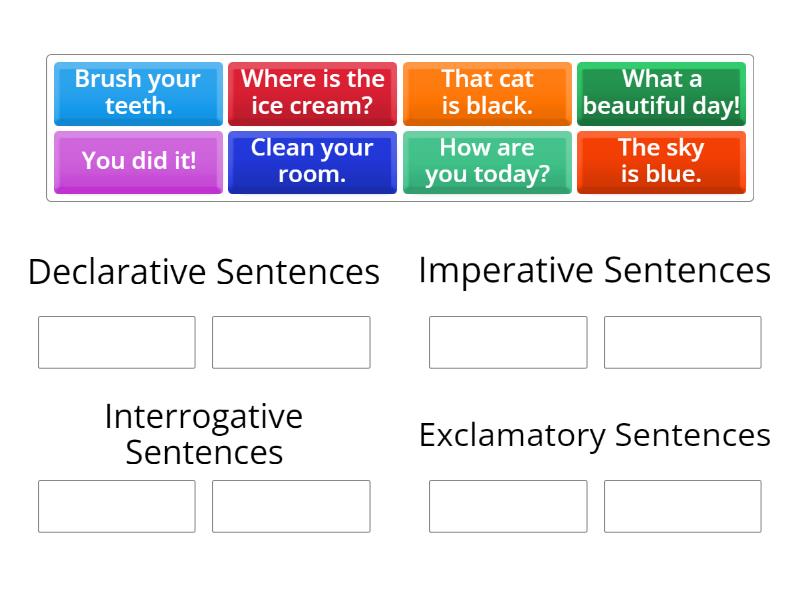Click the left drop box under Declarative Sentences
Image resolution: width=800 pixels, height=600 pixels.
click(x=116, y=342)
